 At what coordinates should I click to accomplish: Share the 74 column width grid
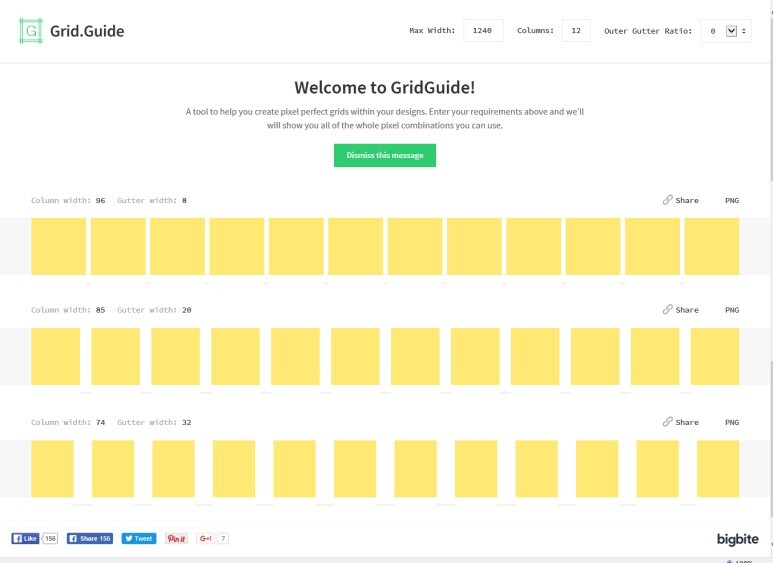pyautogui.click(x=687, y=422)
